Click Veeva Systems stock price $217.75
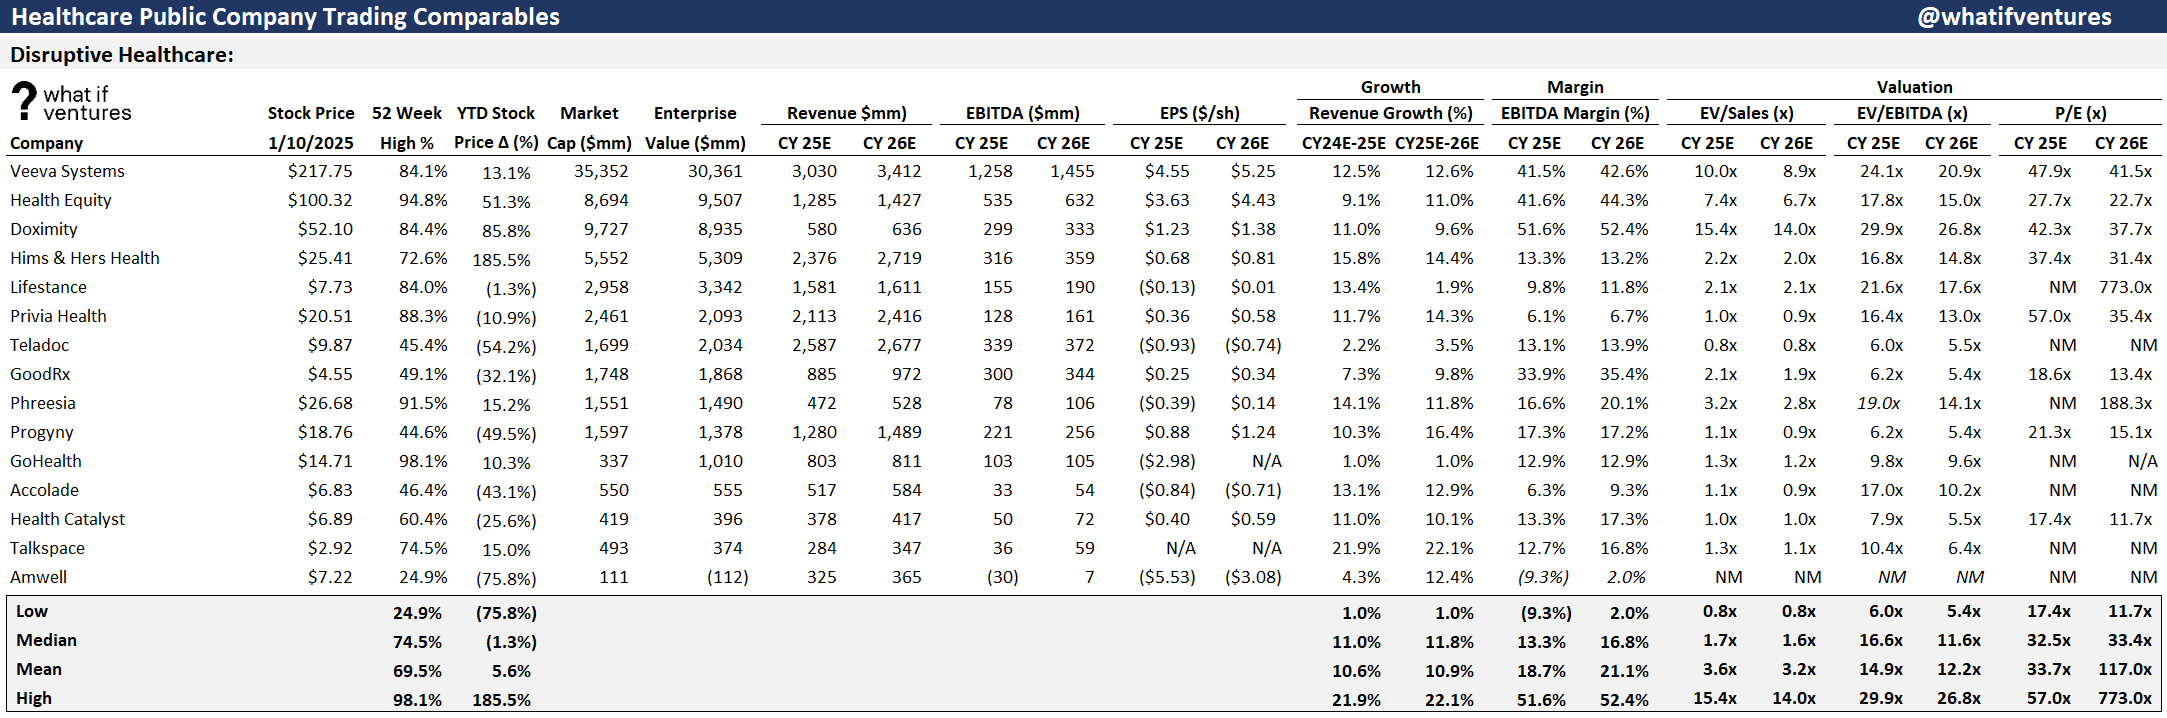The width and height of the screenshot is (2167, 718). [320, 171]
